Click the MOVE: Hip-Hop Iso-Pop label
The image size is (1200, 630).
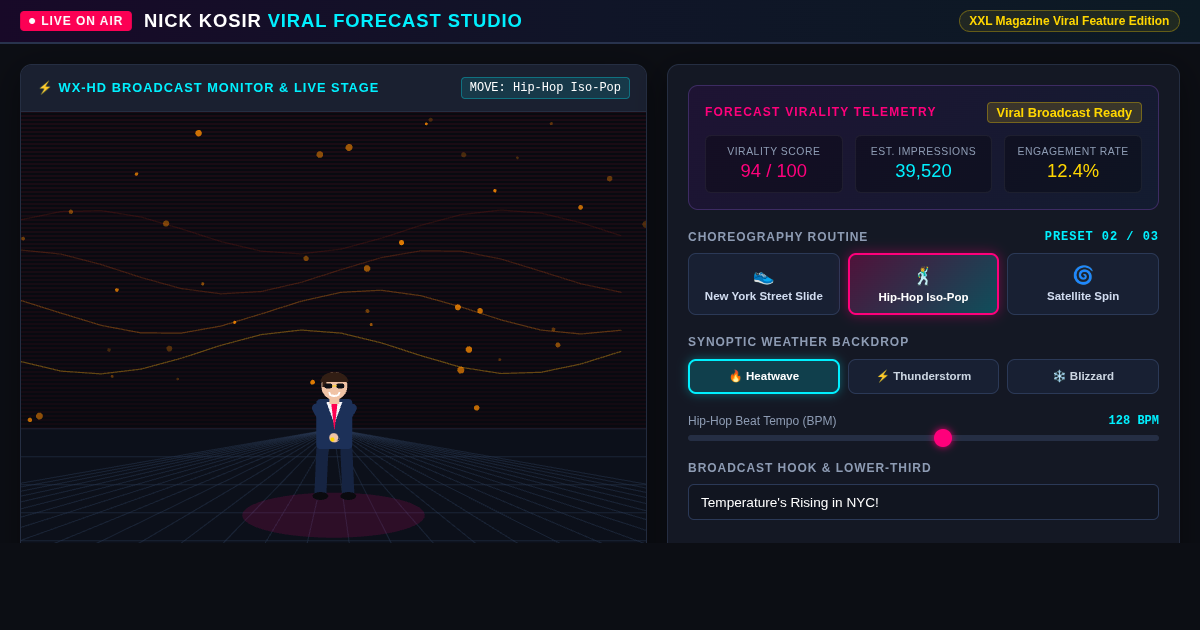click(x=545, y=88)
